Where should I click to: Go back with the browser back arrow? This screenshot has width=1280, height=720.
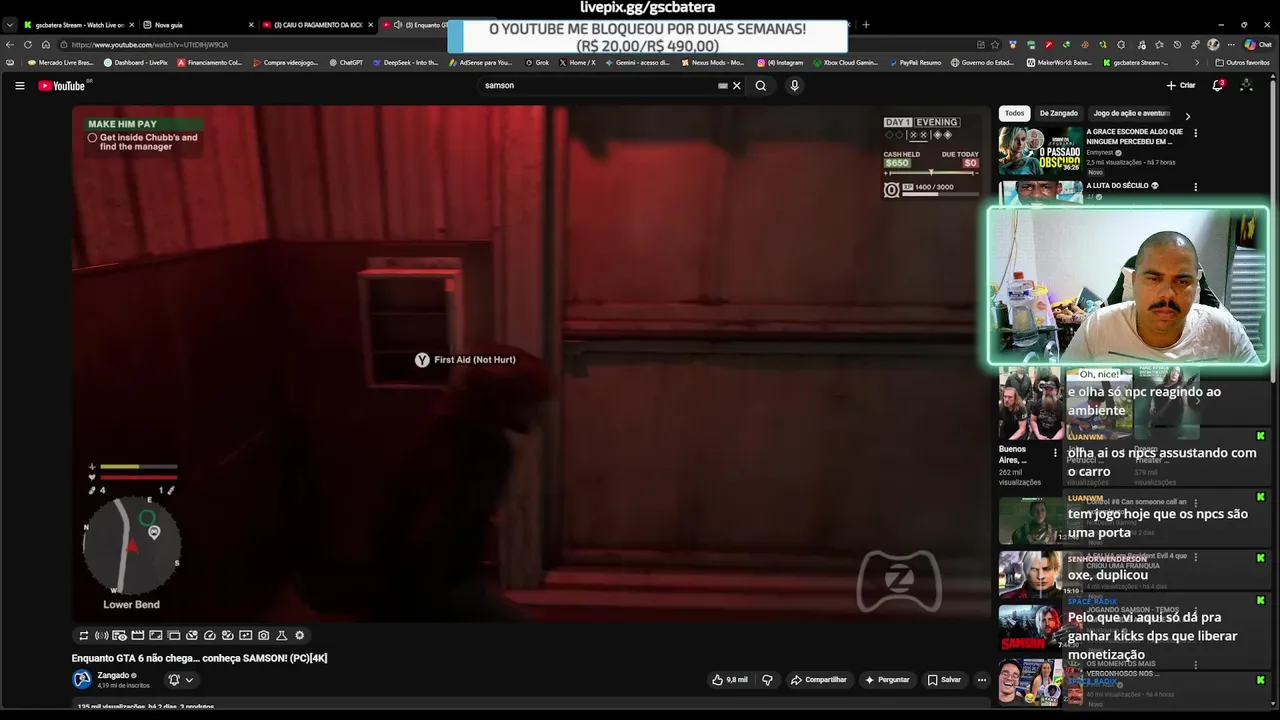pos(10,45)
